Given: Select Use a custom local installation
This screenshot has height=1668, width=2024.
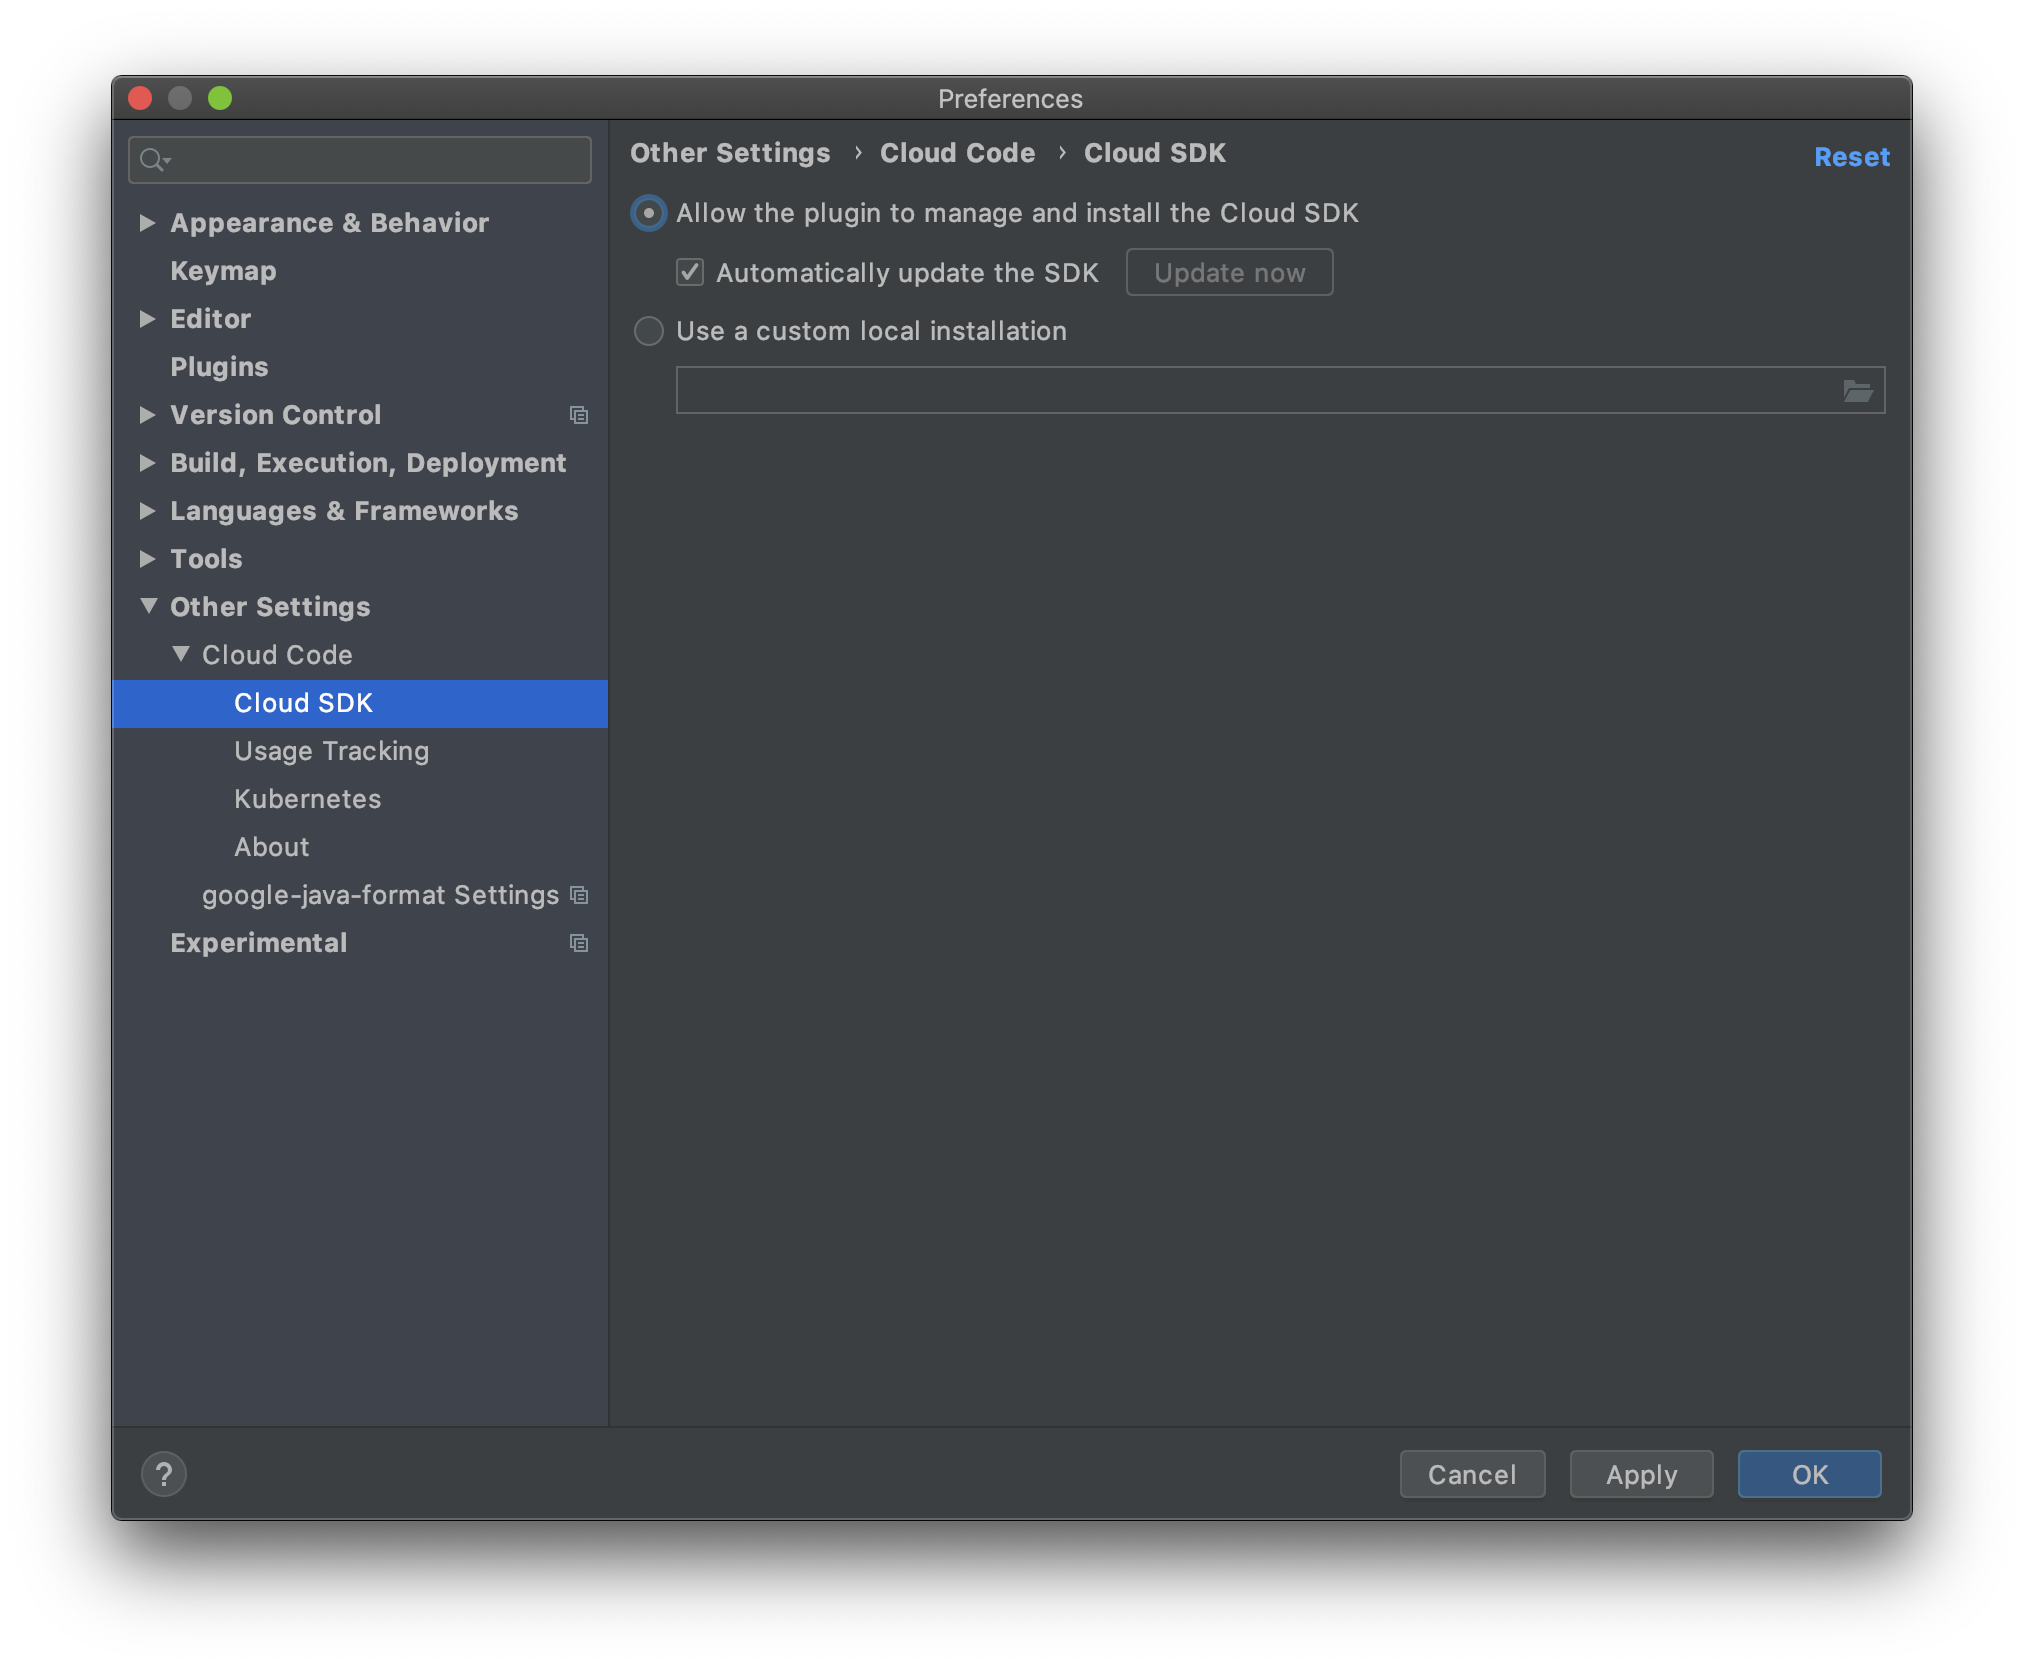Looking at the screenshot, I should pyautogui.click(x=648, y=331).
